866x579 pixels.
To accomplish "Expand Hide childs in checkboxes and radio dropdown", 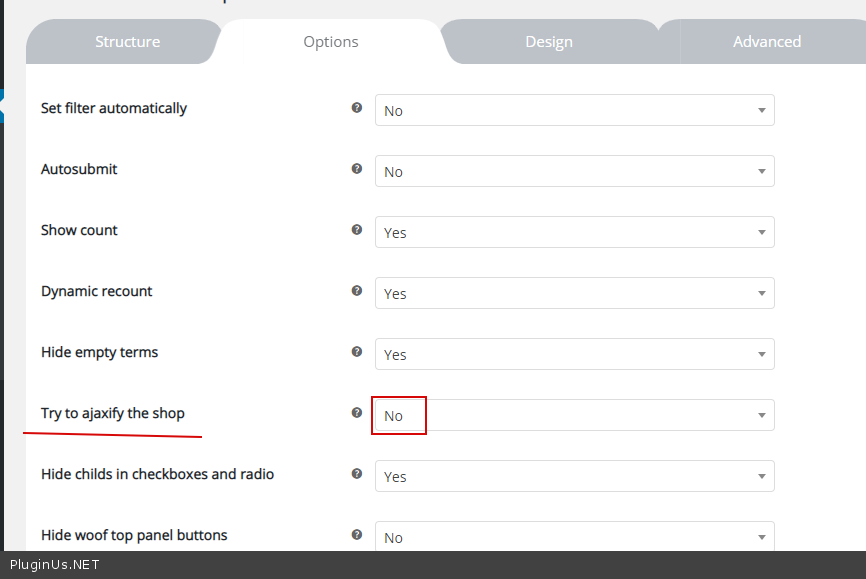I will [x=574, y=476].
